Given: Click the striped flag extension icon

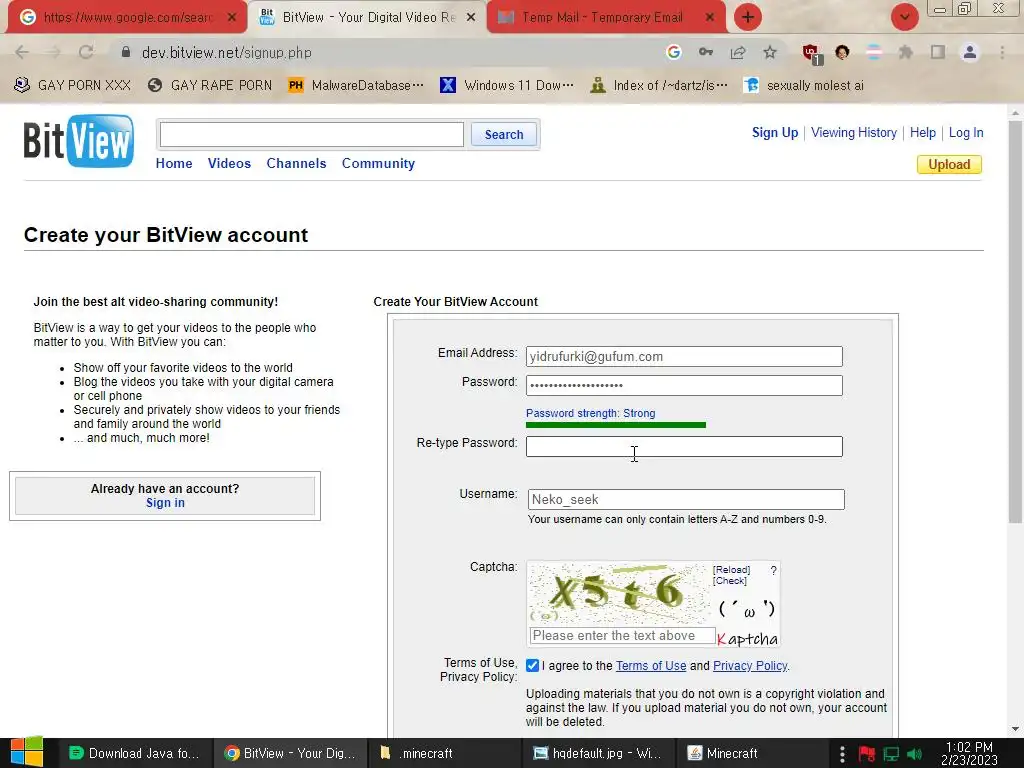Looking at the screenshot, I should [874, 52].
